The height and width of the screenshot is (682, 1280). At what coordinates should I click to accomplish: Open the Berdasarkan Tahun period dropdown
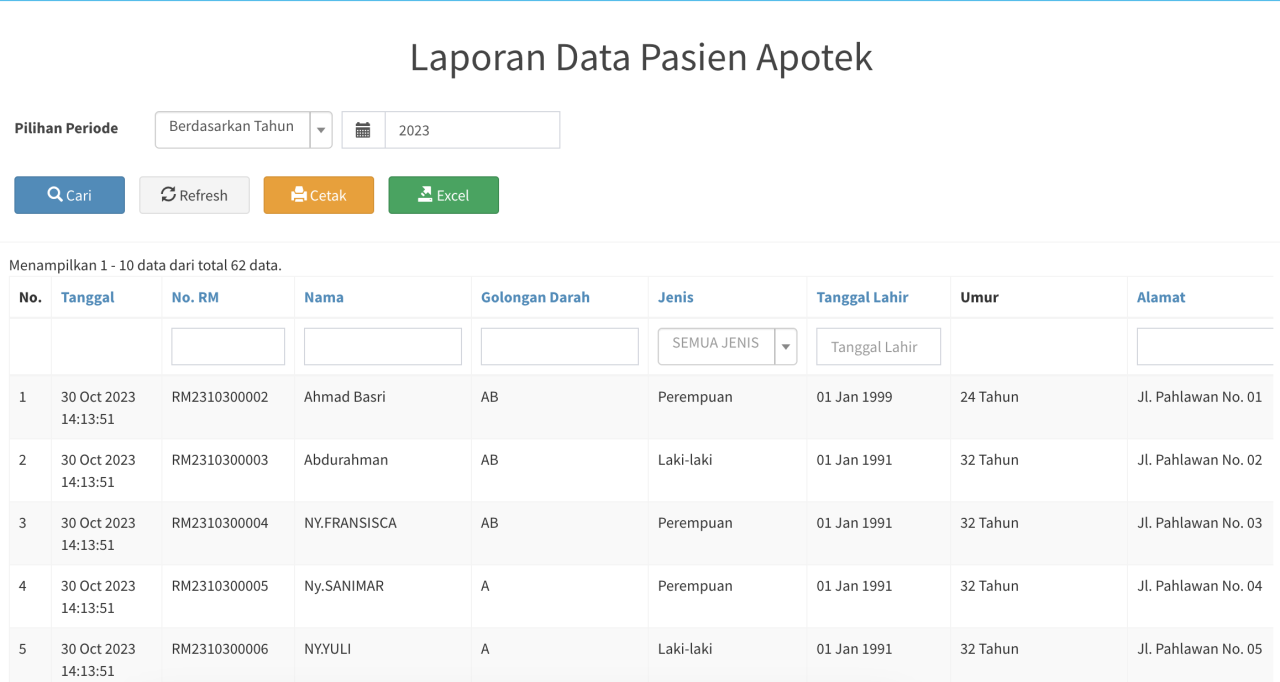[x=243, y=130]
